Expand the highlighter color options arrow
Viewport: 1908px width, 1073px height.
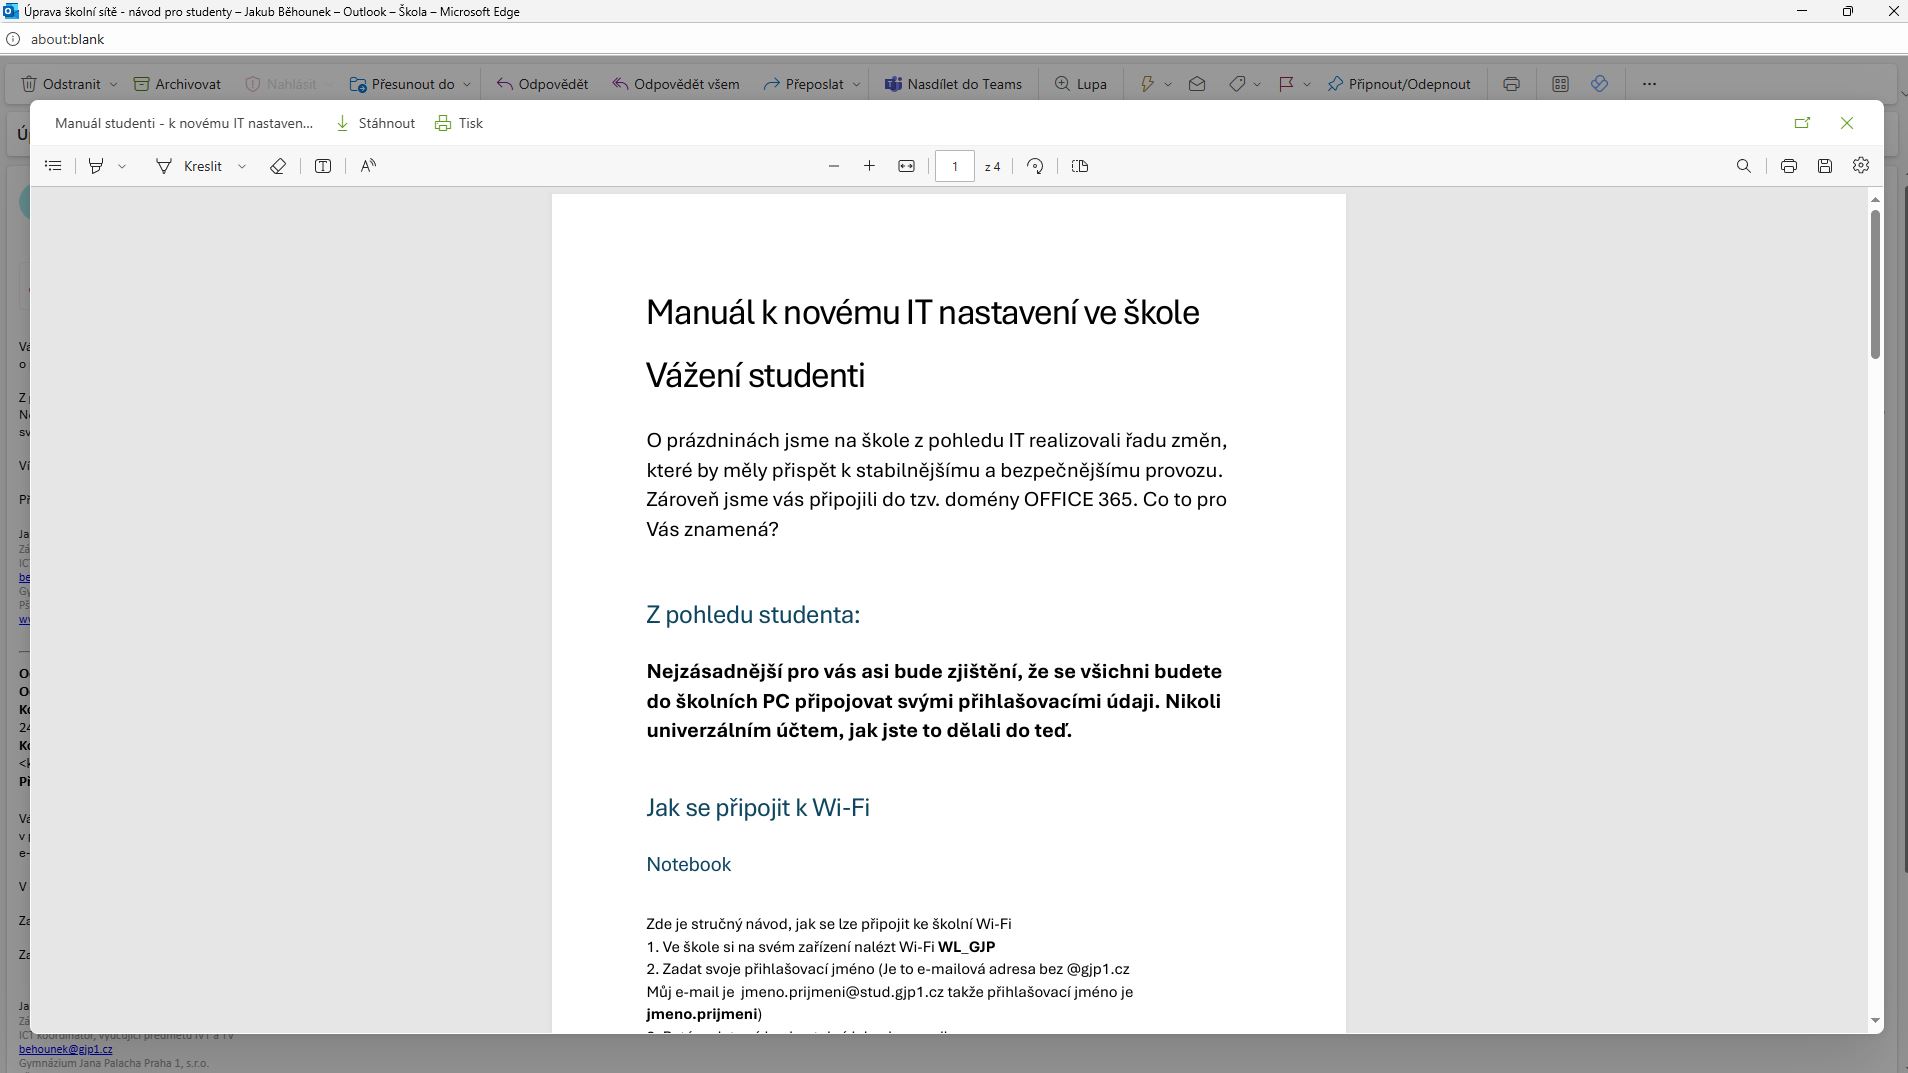click(x=122, y=166)
